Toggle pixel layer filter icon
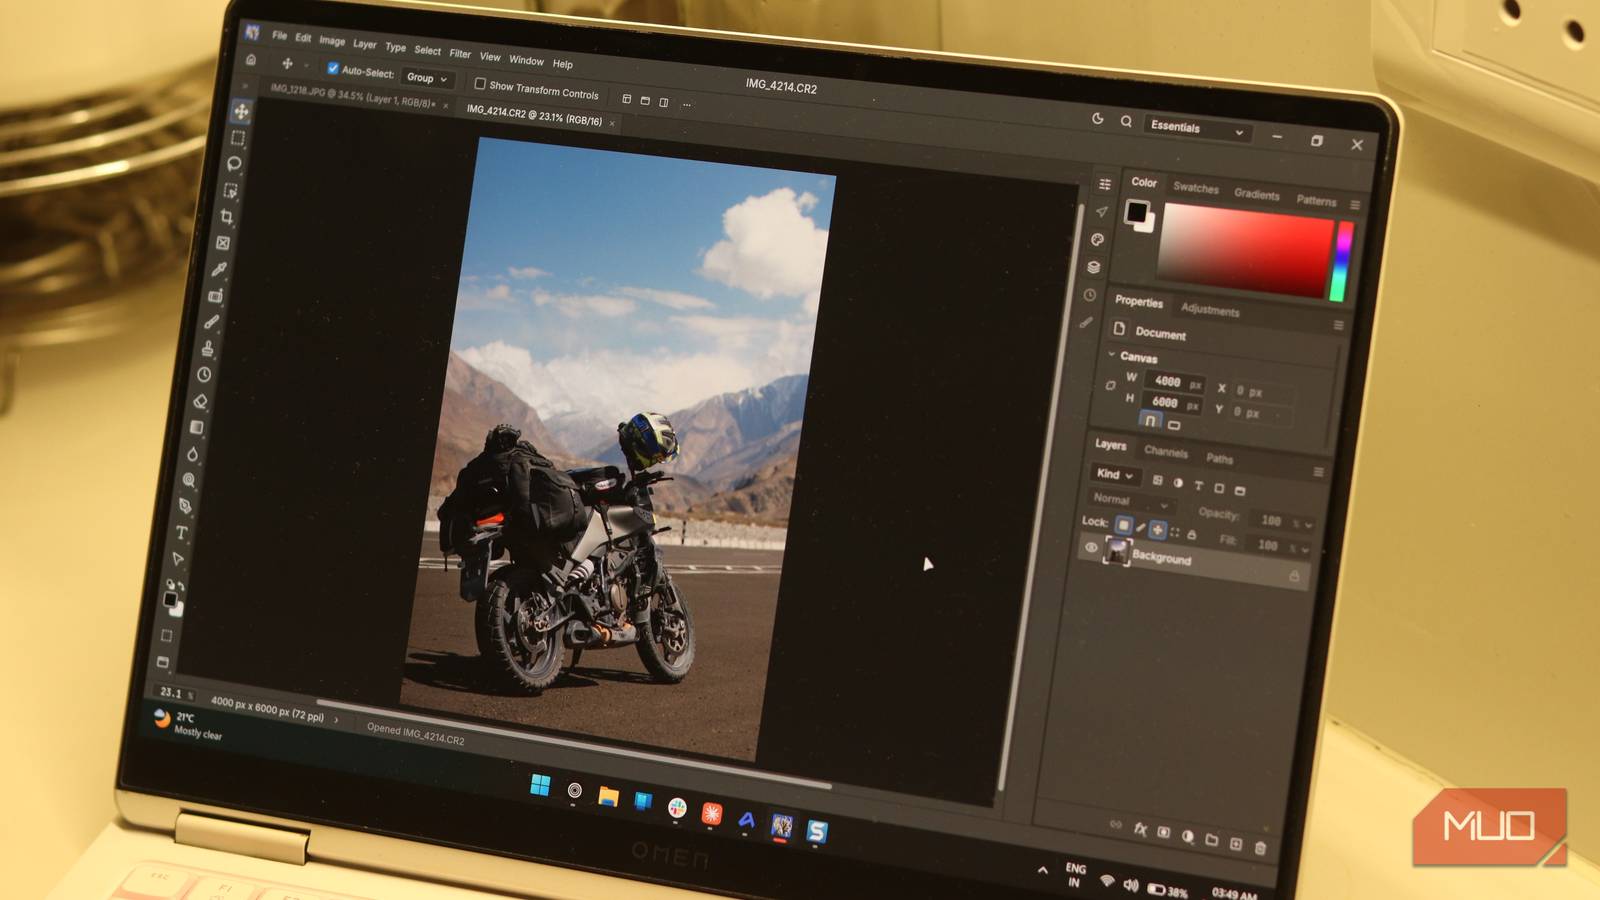 pos(1158,480)
